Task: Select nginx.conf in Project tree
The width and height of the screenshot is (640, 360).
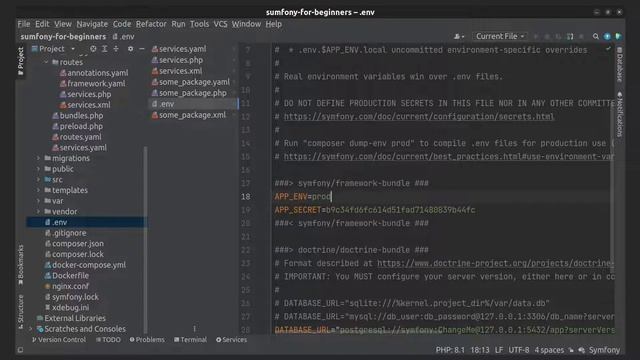Action: click(x=67, y=286)
